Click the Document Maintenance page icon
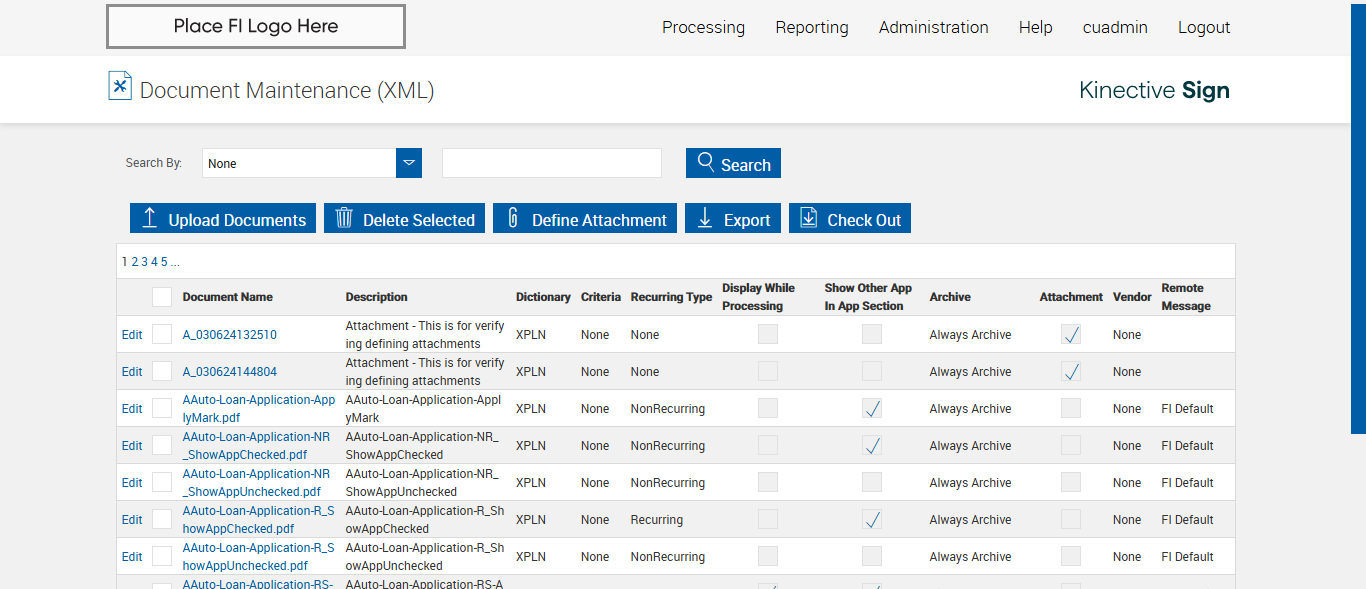 pyautogui.click(x=120, y=86)
